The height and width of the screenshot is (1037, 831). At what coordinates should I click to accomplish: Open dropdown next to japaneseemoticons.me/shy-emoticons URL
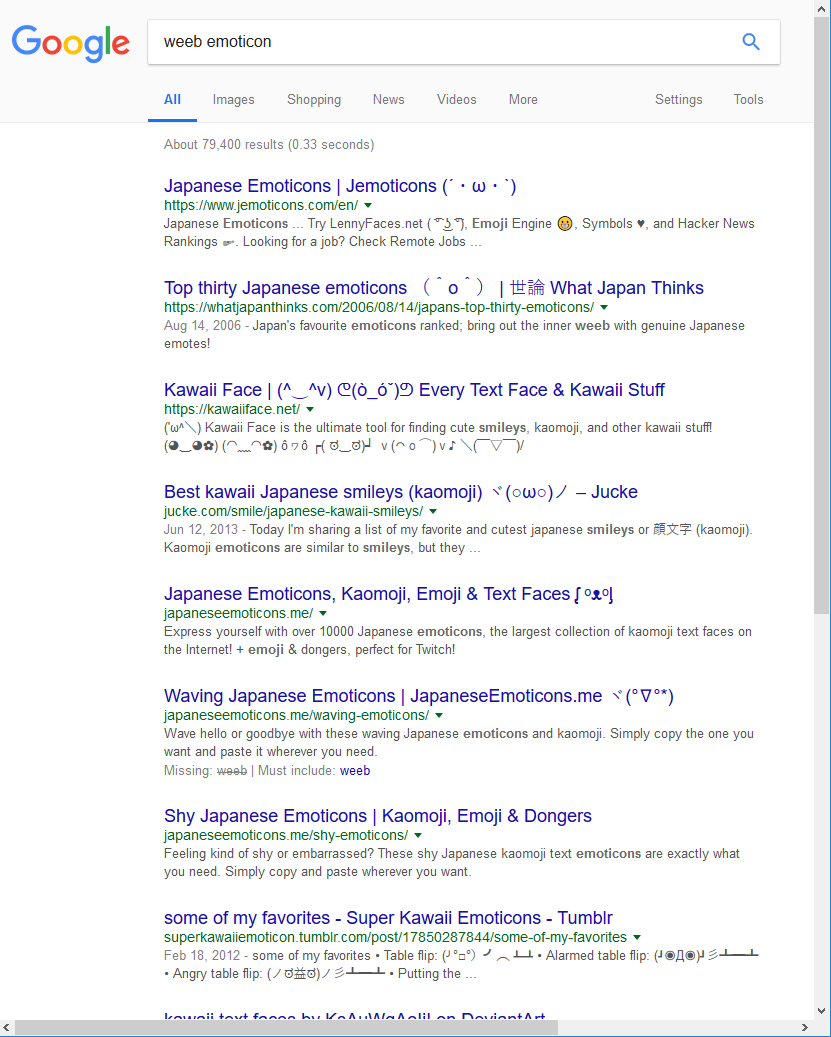click(418, 836)
